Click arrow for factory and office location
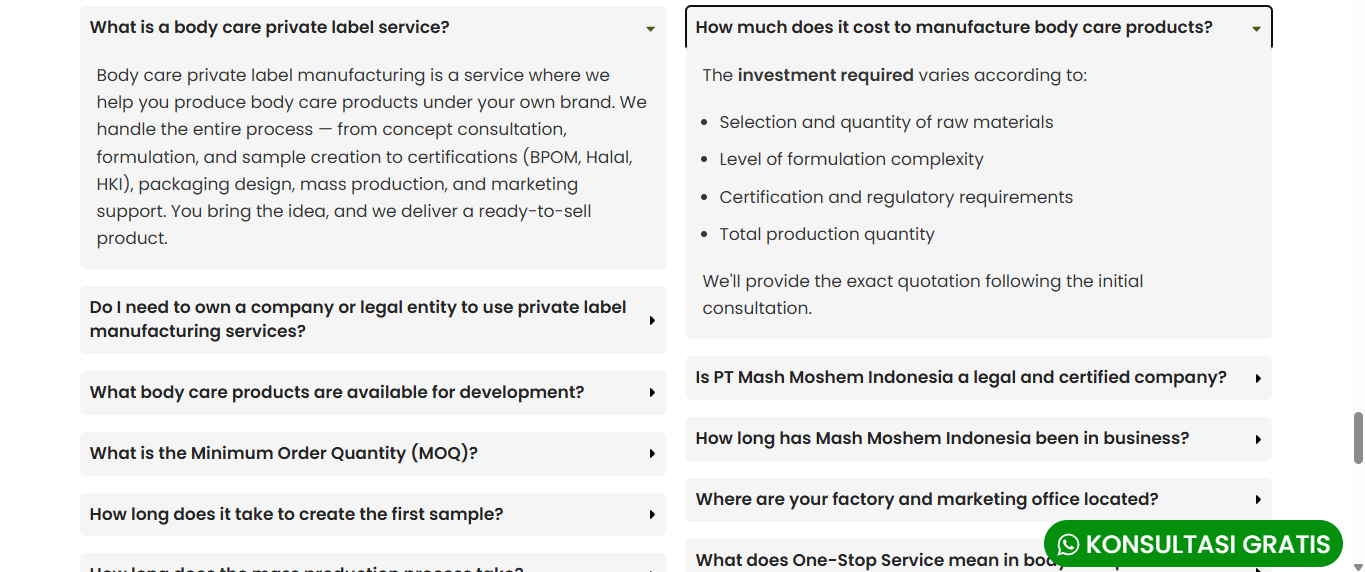1365x572 pixels. point(1258,500)
